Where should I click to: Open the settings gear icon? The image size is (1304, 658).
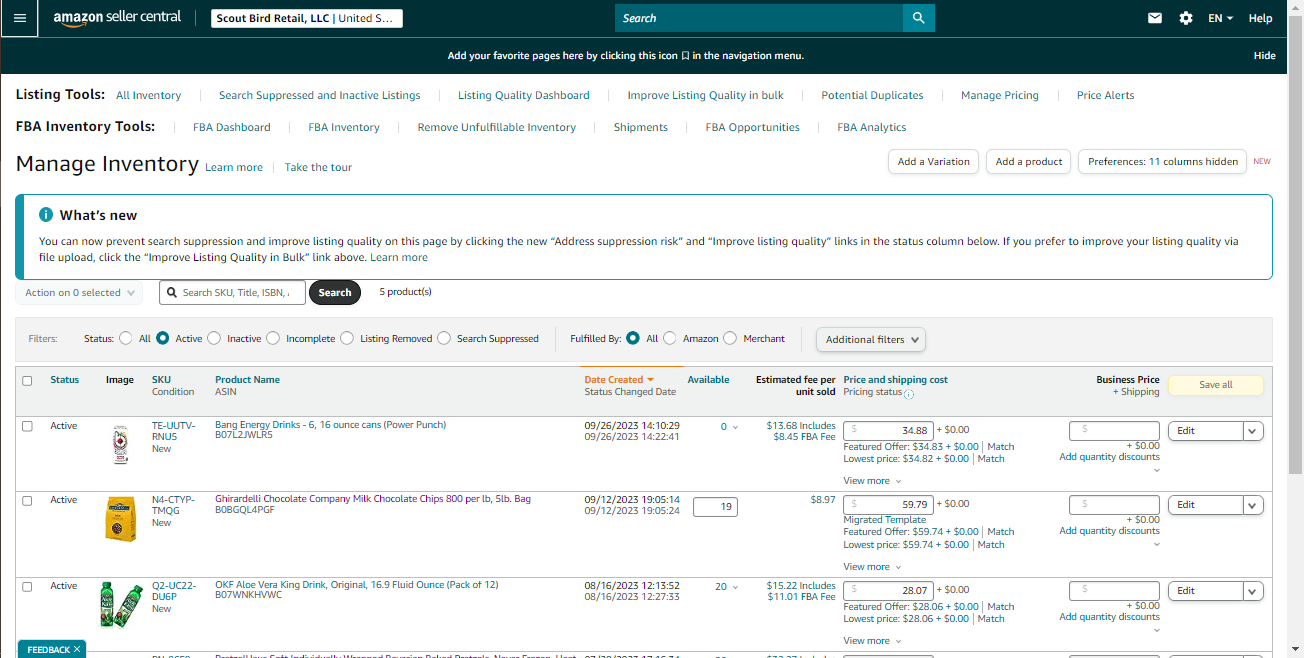pyautogui.click(x=1186, y=18)
